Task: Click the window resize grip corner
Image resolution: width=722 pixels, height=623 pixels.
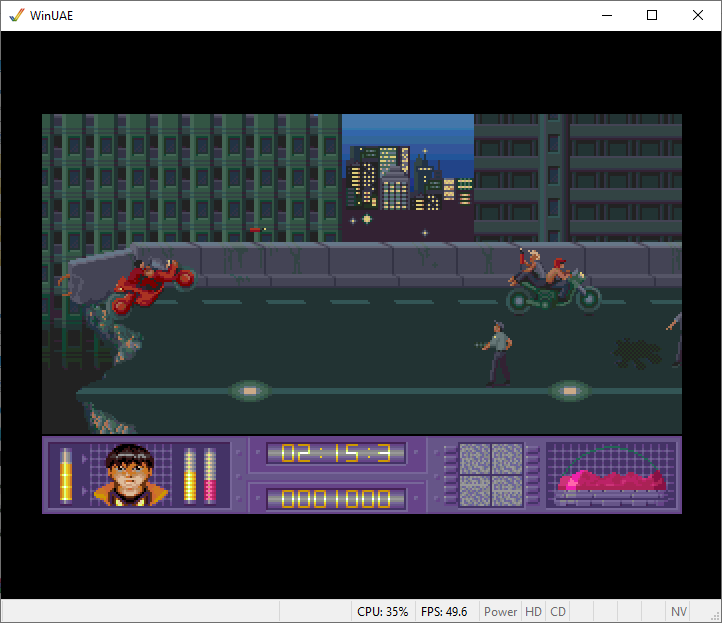Action: pyautogui.click(x=716, y=617)
